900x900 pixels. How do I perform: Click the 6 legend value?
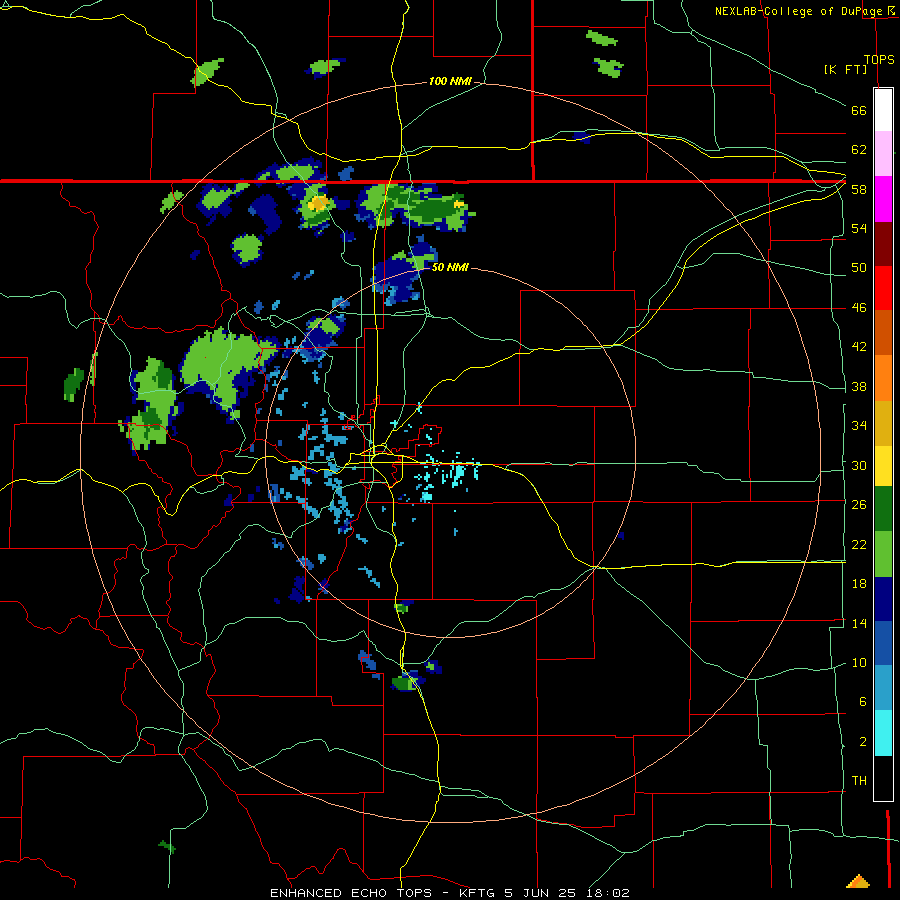pos(862,702)
